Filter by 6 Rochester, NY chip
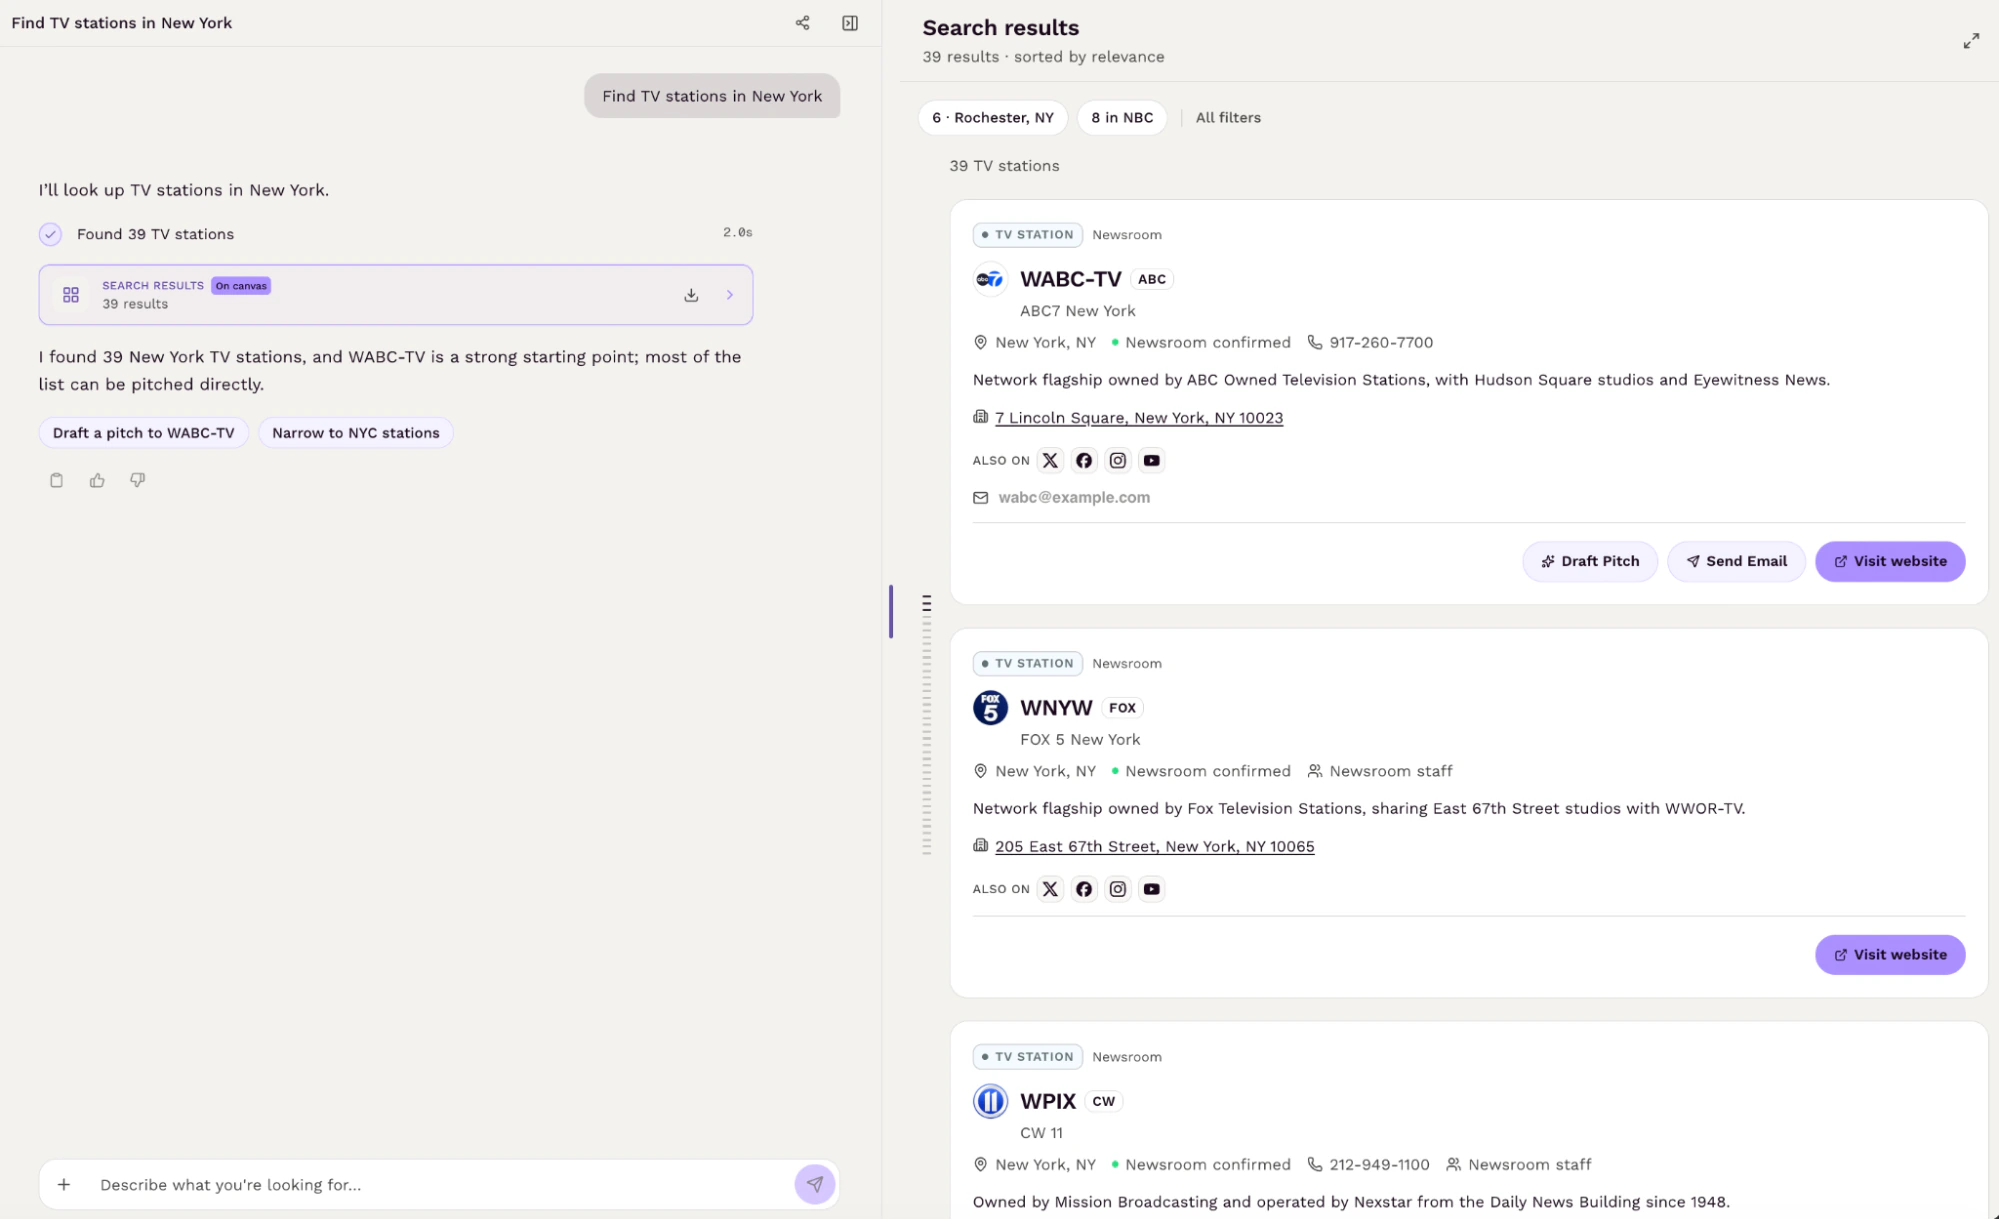This screenshot has height=1220, width=1999. coord(993,118)
